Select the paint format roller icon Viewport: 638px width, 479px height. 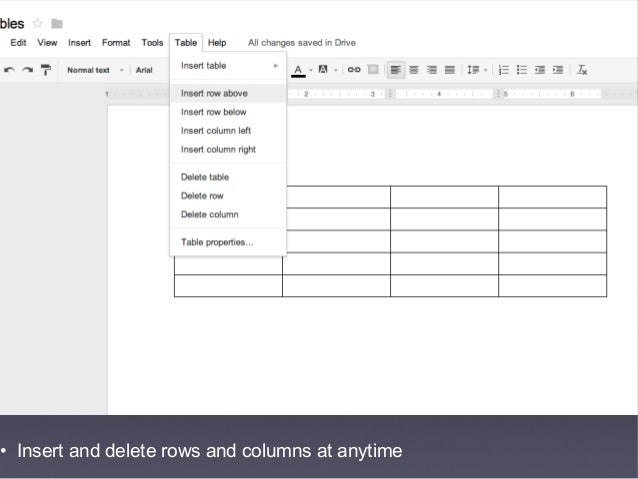click(45, 70)
